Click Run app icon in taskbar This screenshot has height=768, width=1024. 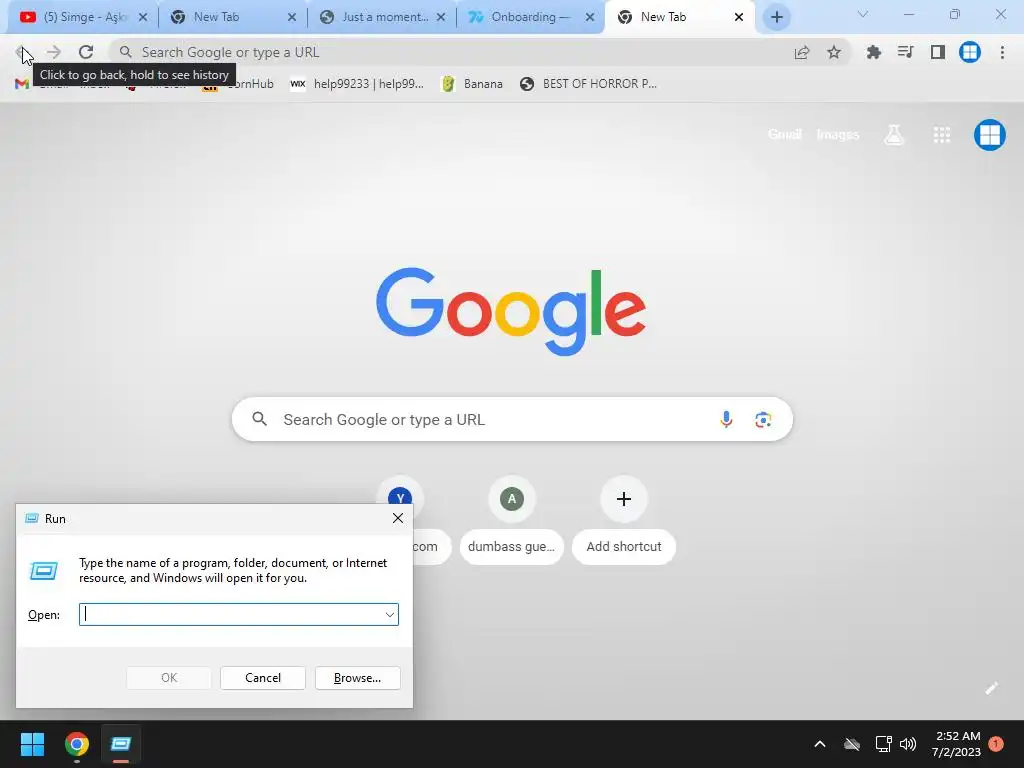(x=121, y=744)
